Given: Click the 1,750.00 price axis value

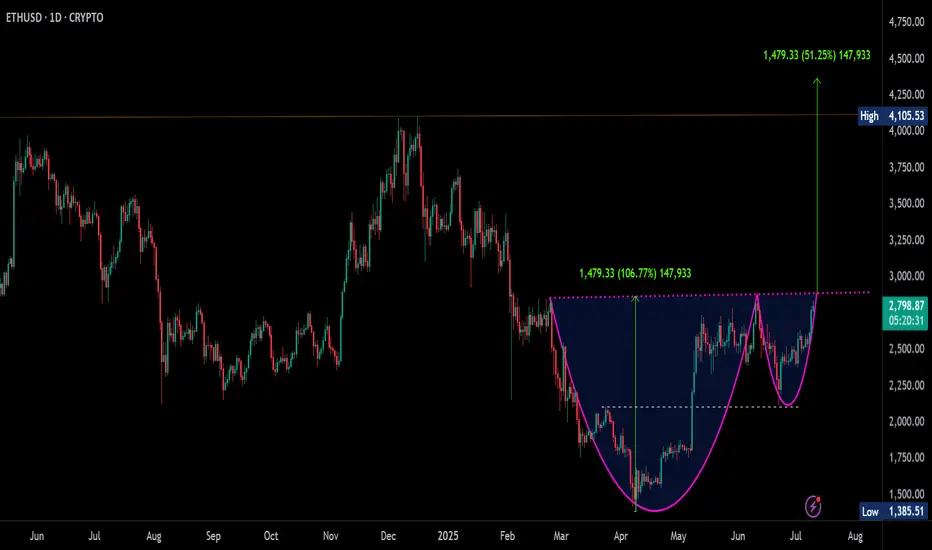Looking at the screenshot, I should tap(906, 458).
